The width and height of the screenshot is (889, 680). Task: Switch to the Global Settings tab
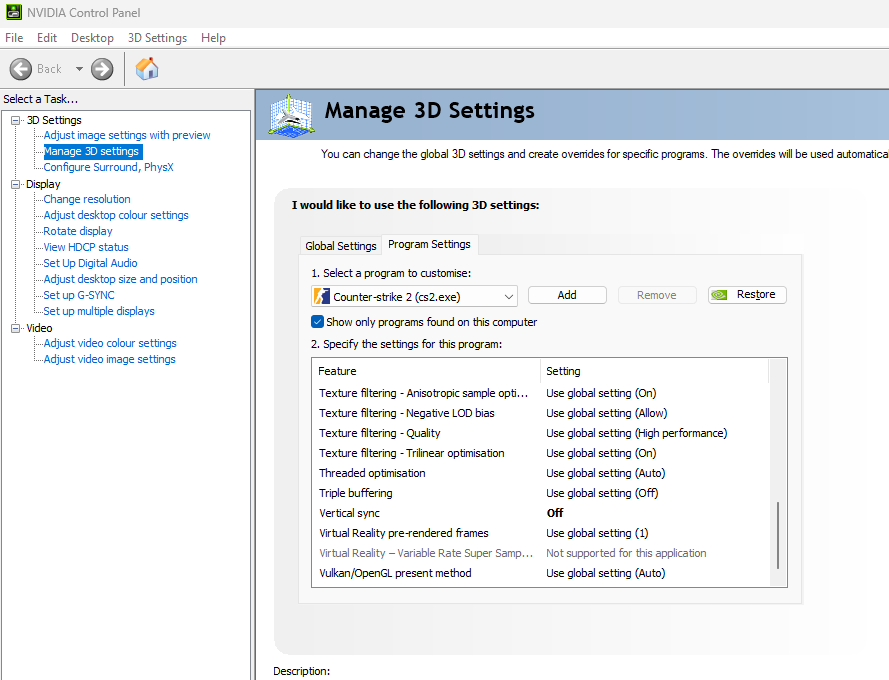coord(341,246)
